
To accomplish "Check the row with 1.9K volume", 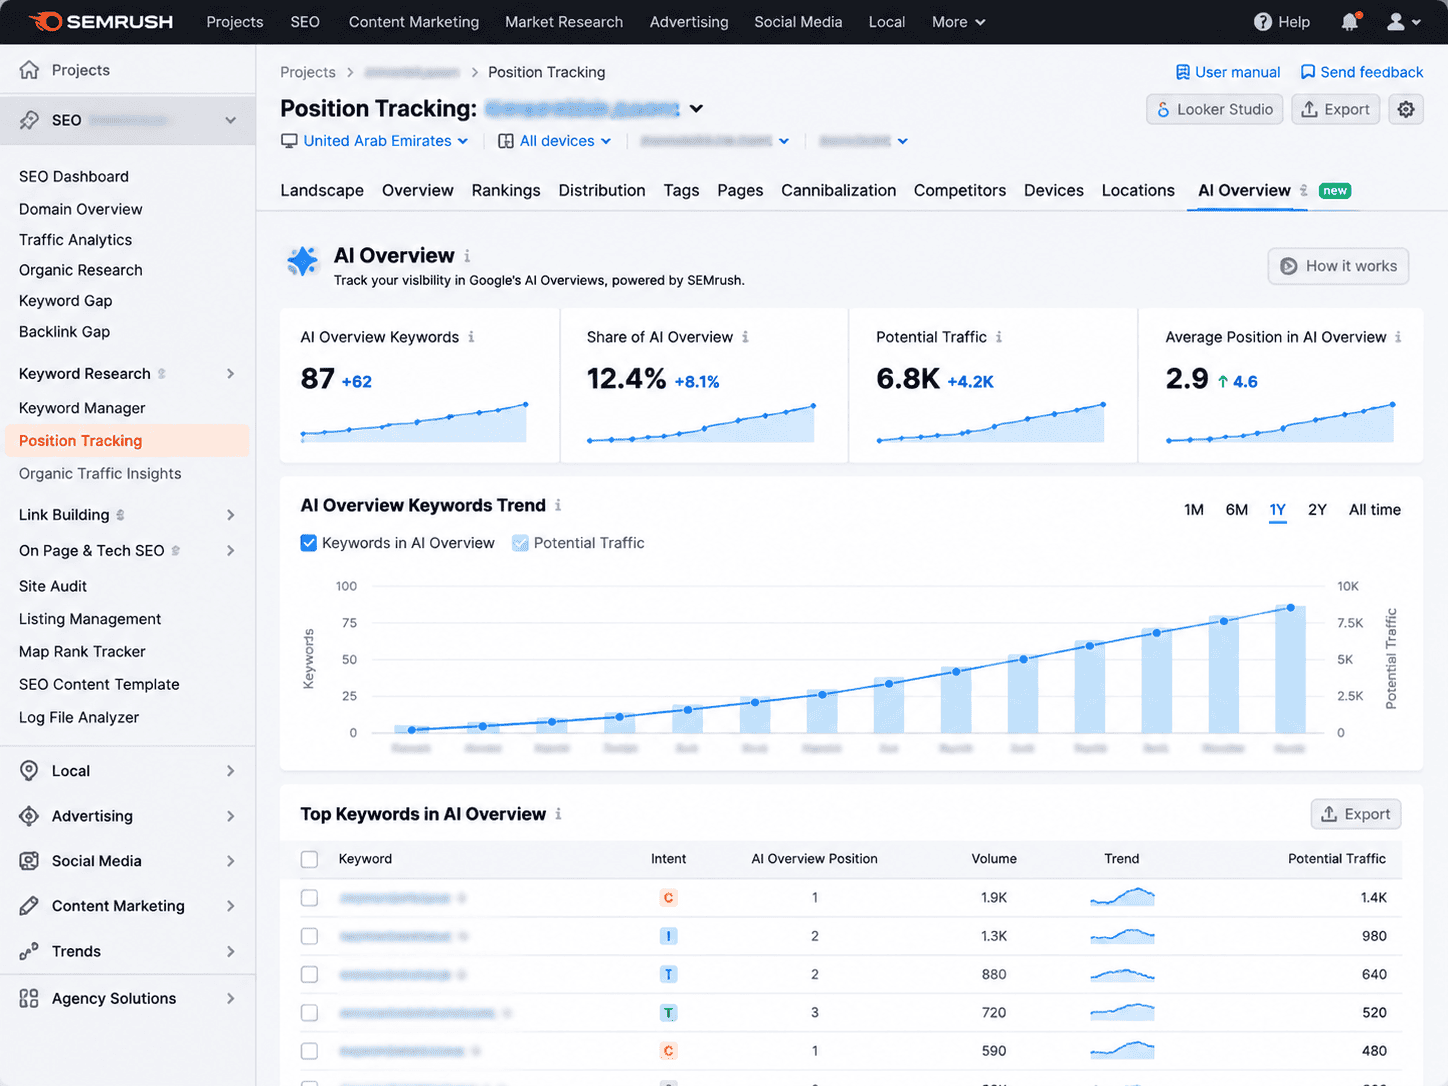I will click(x=309, y=898).
